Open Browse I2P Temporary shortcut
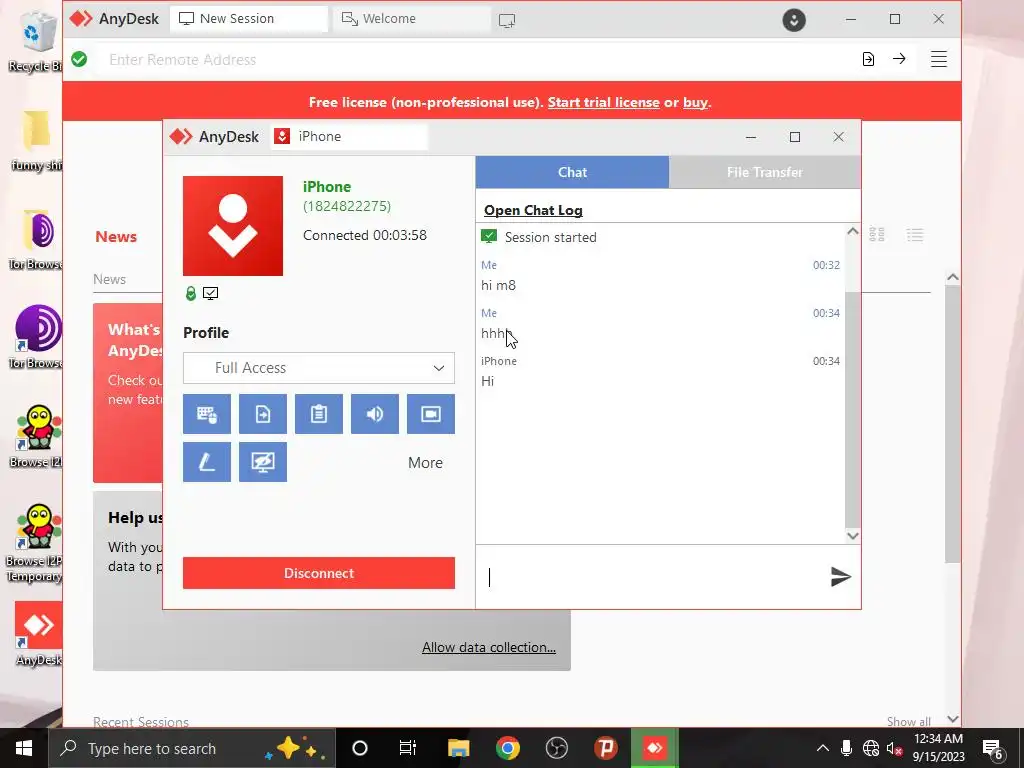The image size is (1024, 768). point(35,543)
